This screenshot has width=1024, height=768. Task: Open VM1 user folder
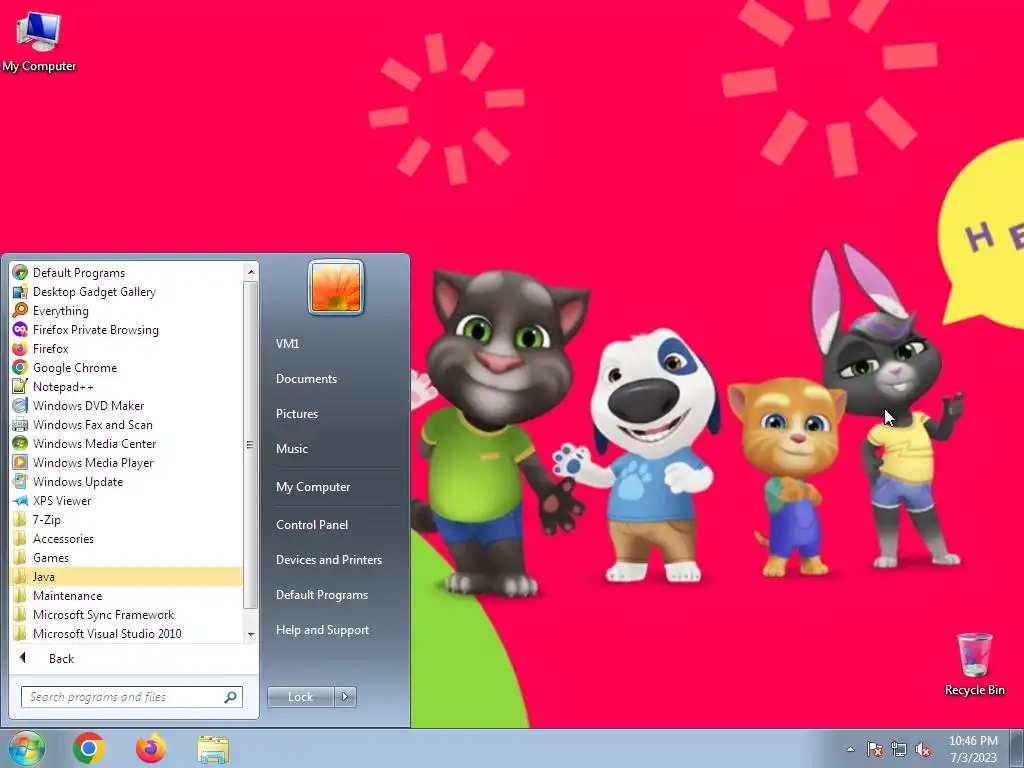point(287,344)
